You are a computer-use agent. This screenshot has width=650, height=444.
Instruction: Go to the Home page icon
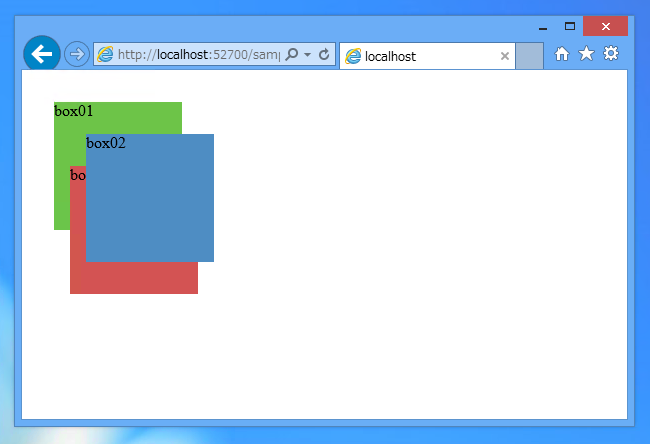coord(562,53)
